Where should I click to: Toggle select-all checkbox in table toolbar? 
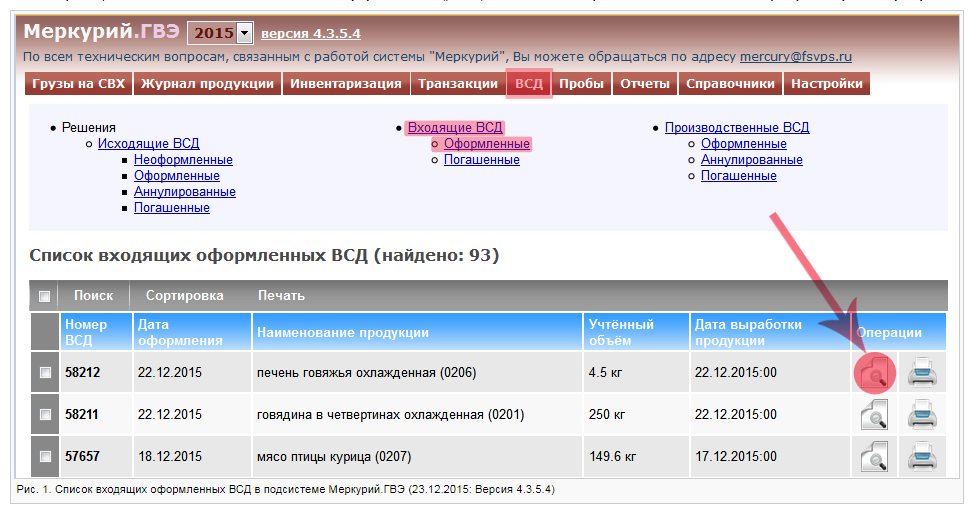pyautogui.click(x=45, y=296)
